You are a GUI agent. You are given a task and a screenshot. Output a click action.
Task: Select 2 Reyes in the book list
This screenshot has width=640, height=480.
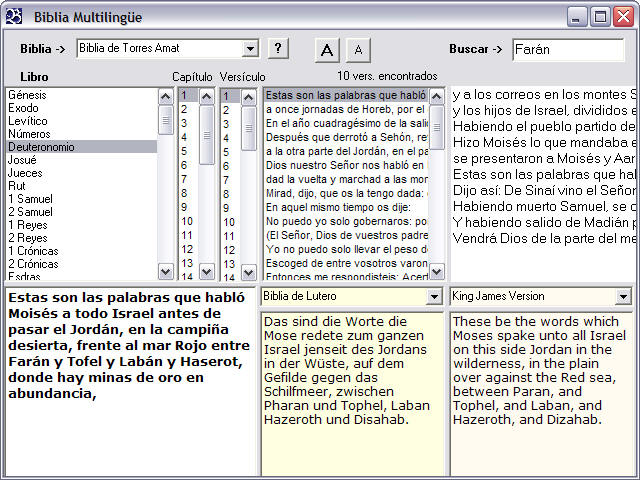click(82, 238)
